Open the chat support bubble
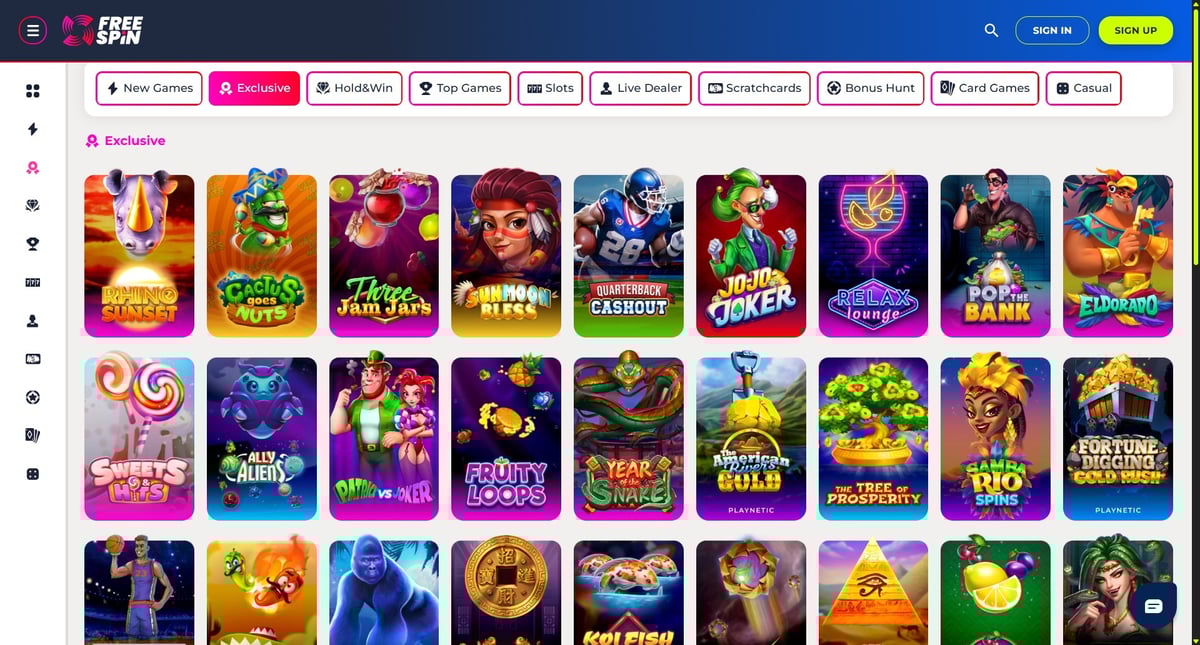This screenshot has height=645, width=1200. [x=1153, y=606]
